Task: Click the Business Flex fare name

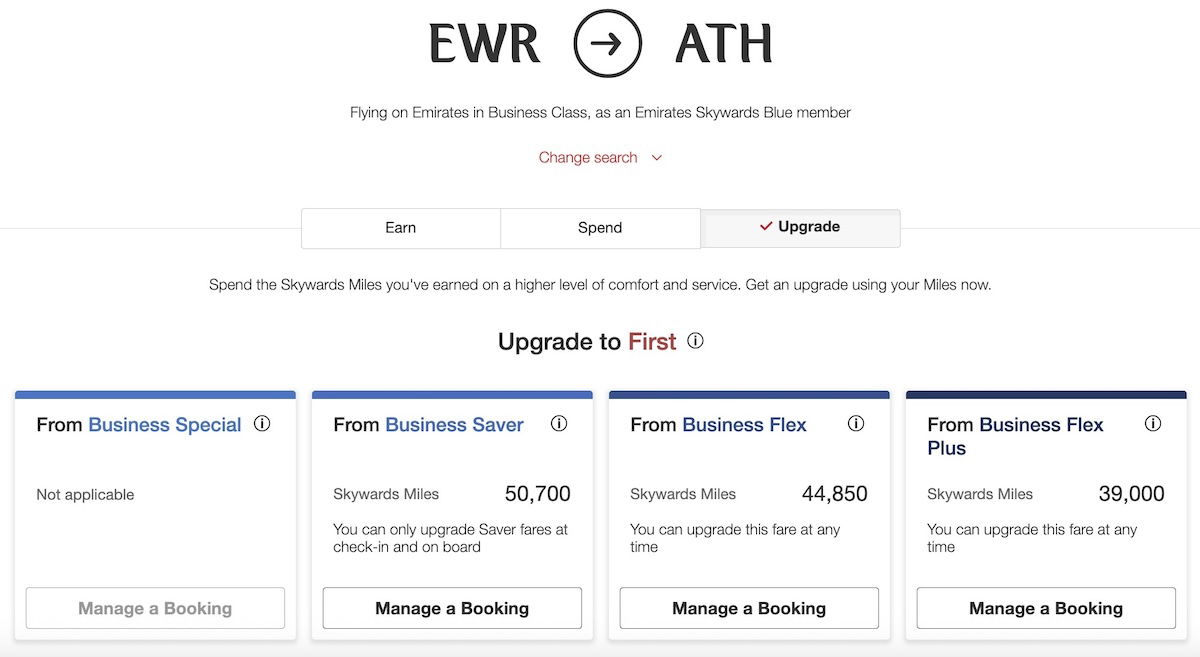Action: (744, 425)
